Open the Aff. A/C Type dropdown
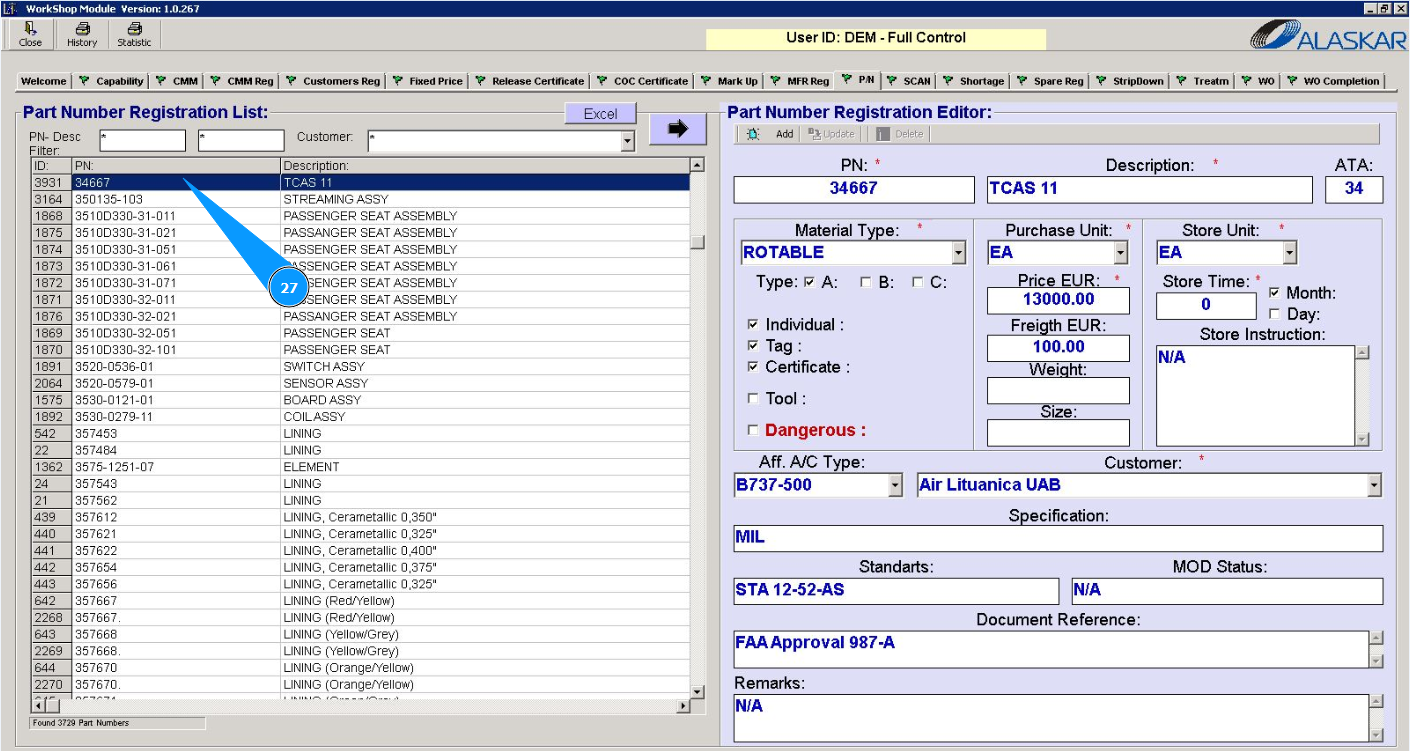This screenshot has height=751, width=1410. click(x=894, y=486)
